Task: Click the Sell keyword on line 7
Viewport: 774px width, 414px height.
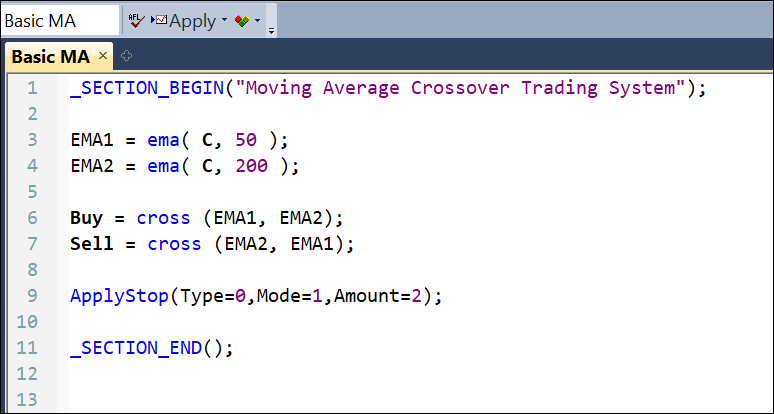Action: (92, 244)
